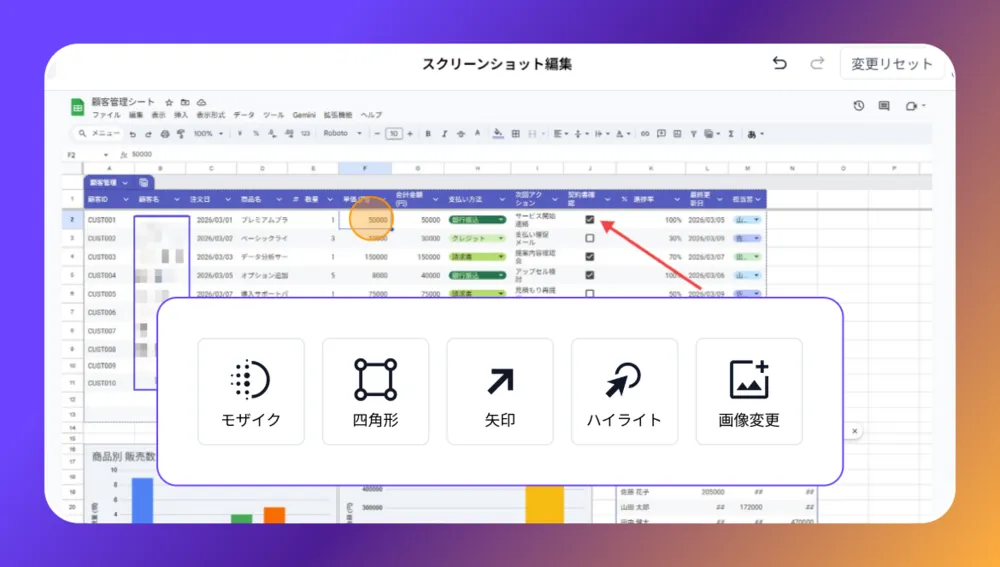Click the toolbar undo arrow in Sheets
The image size is (1000, 567).
tap(133, 134)
